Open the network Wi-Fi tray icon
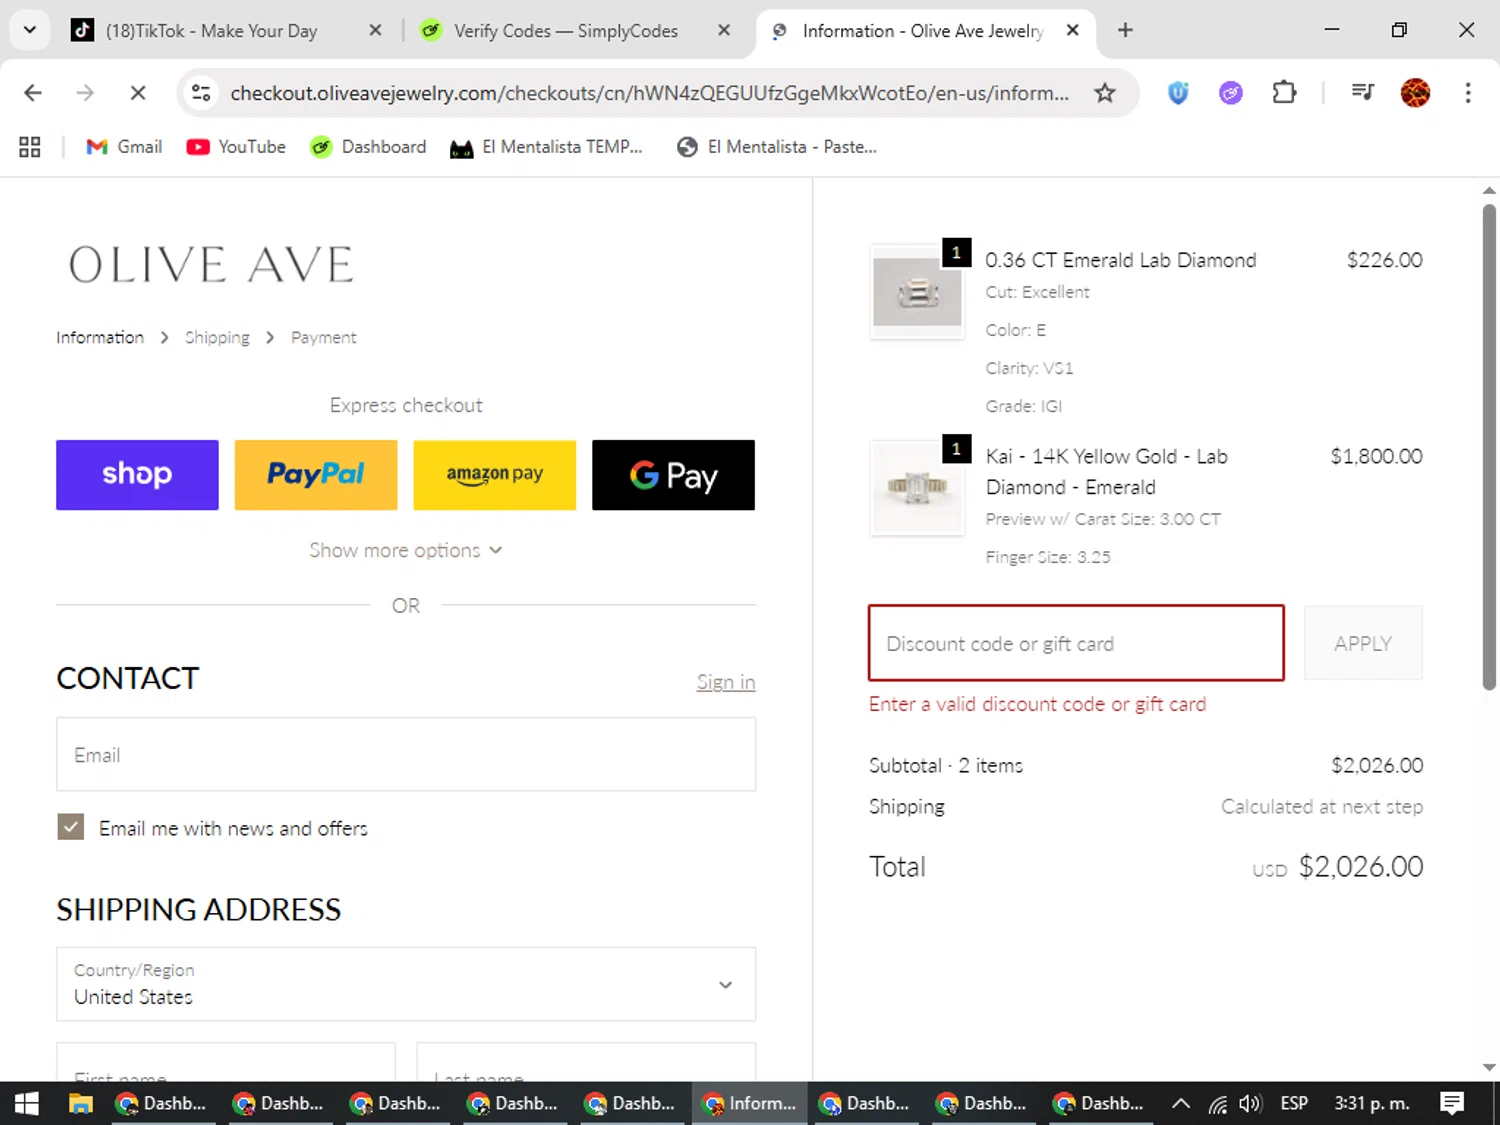The width and height of the screenshot is (1500, 1125). (x=1217, y=1103)
